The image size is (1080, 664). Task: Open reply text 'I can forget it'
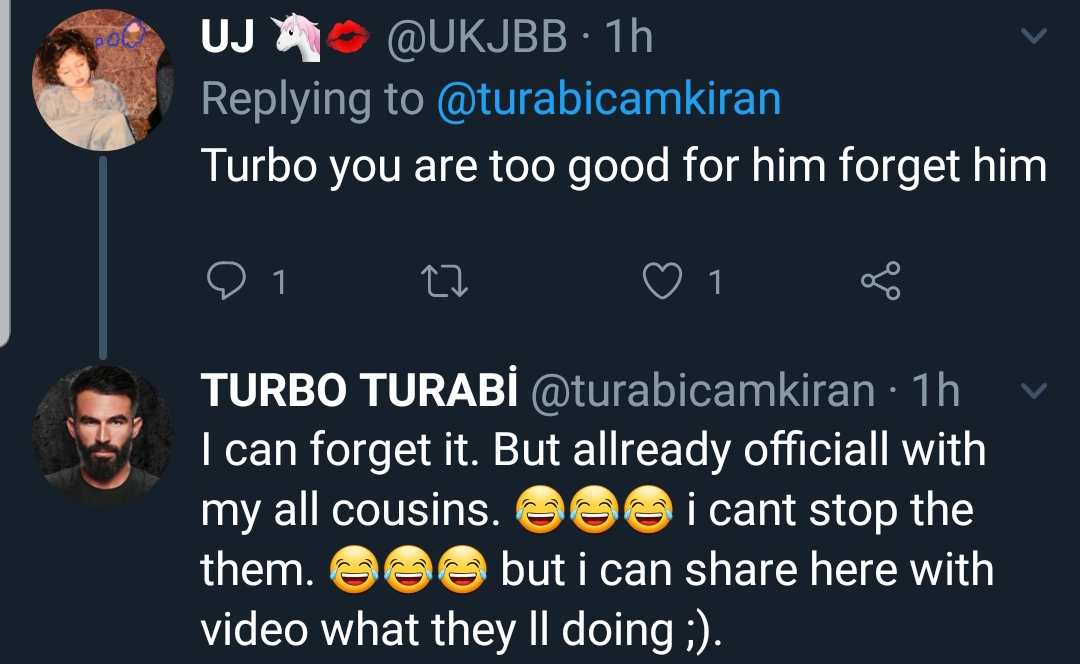coord(340,450)
